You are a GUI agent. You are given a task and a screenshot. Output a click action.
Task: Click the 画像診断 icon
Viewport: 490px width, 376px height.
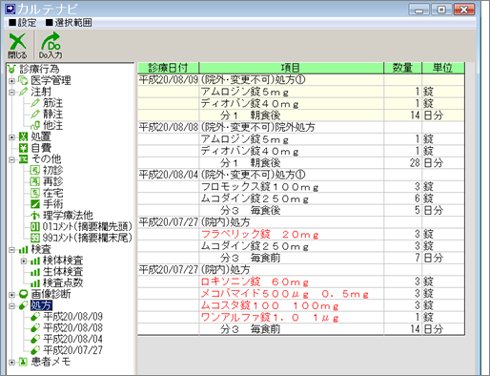(x=23, y=294)
